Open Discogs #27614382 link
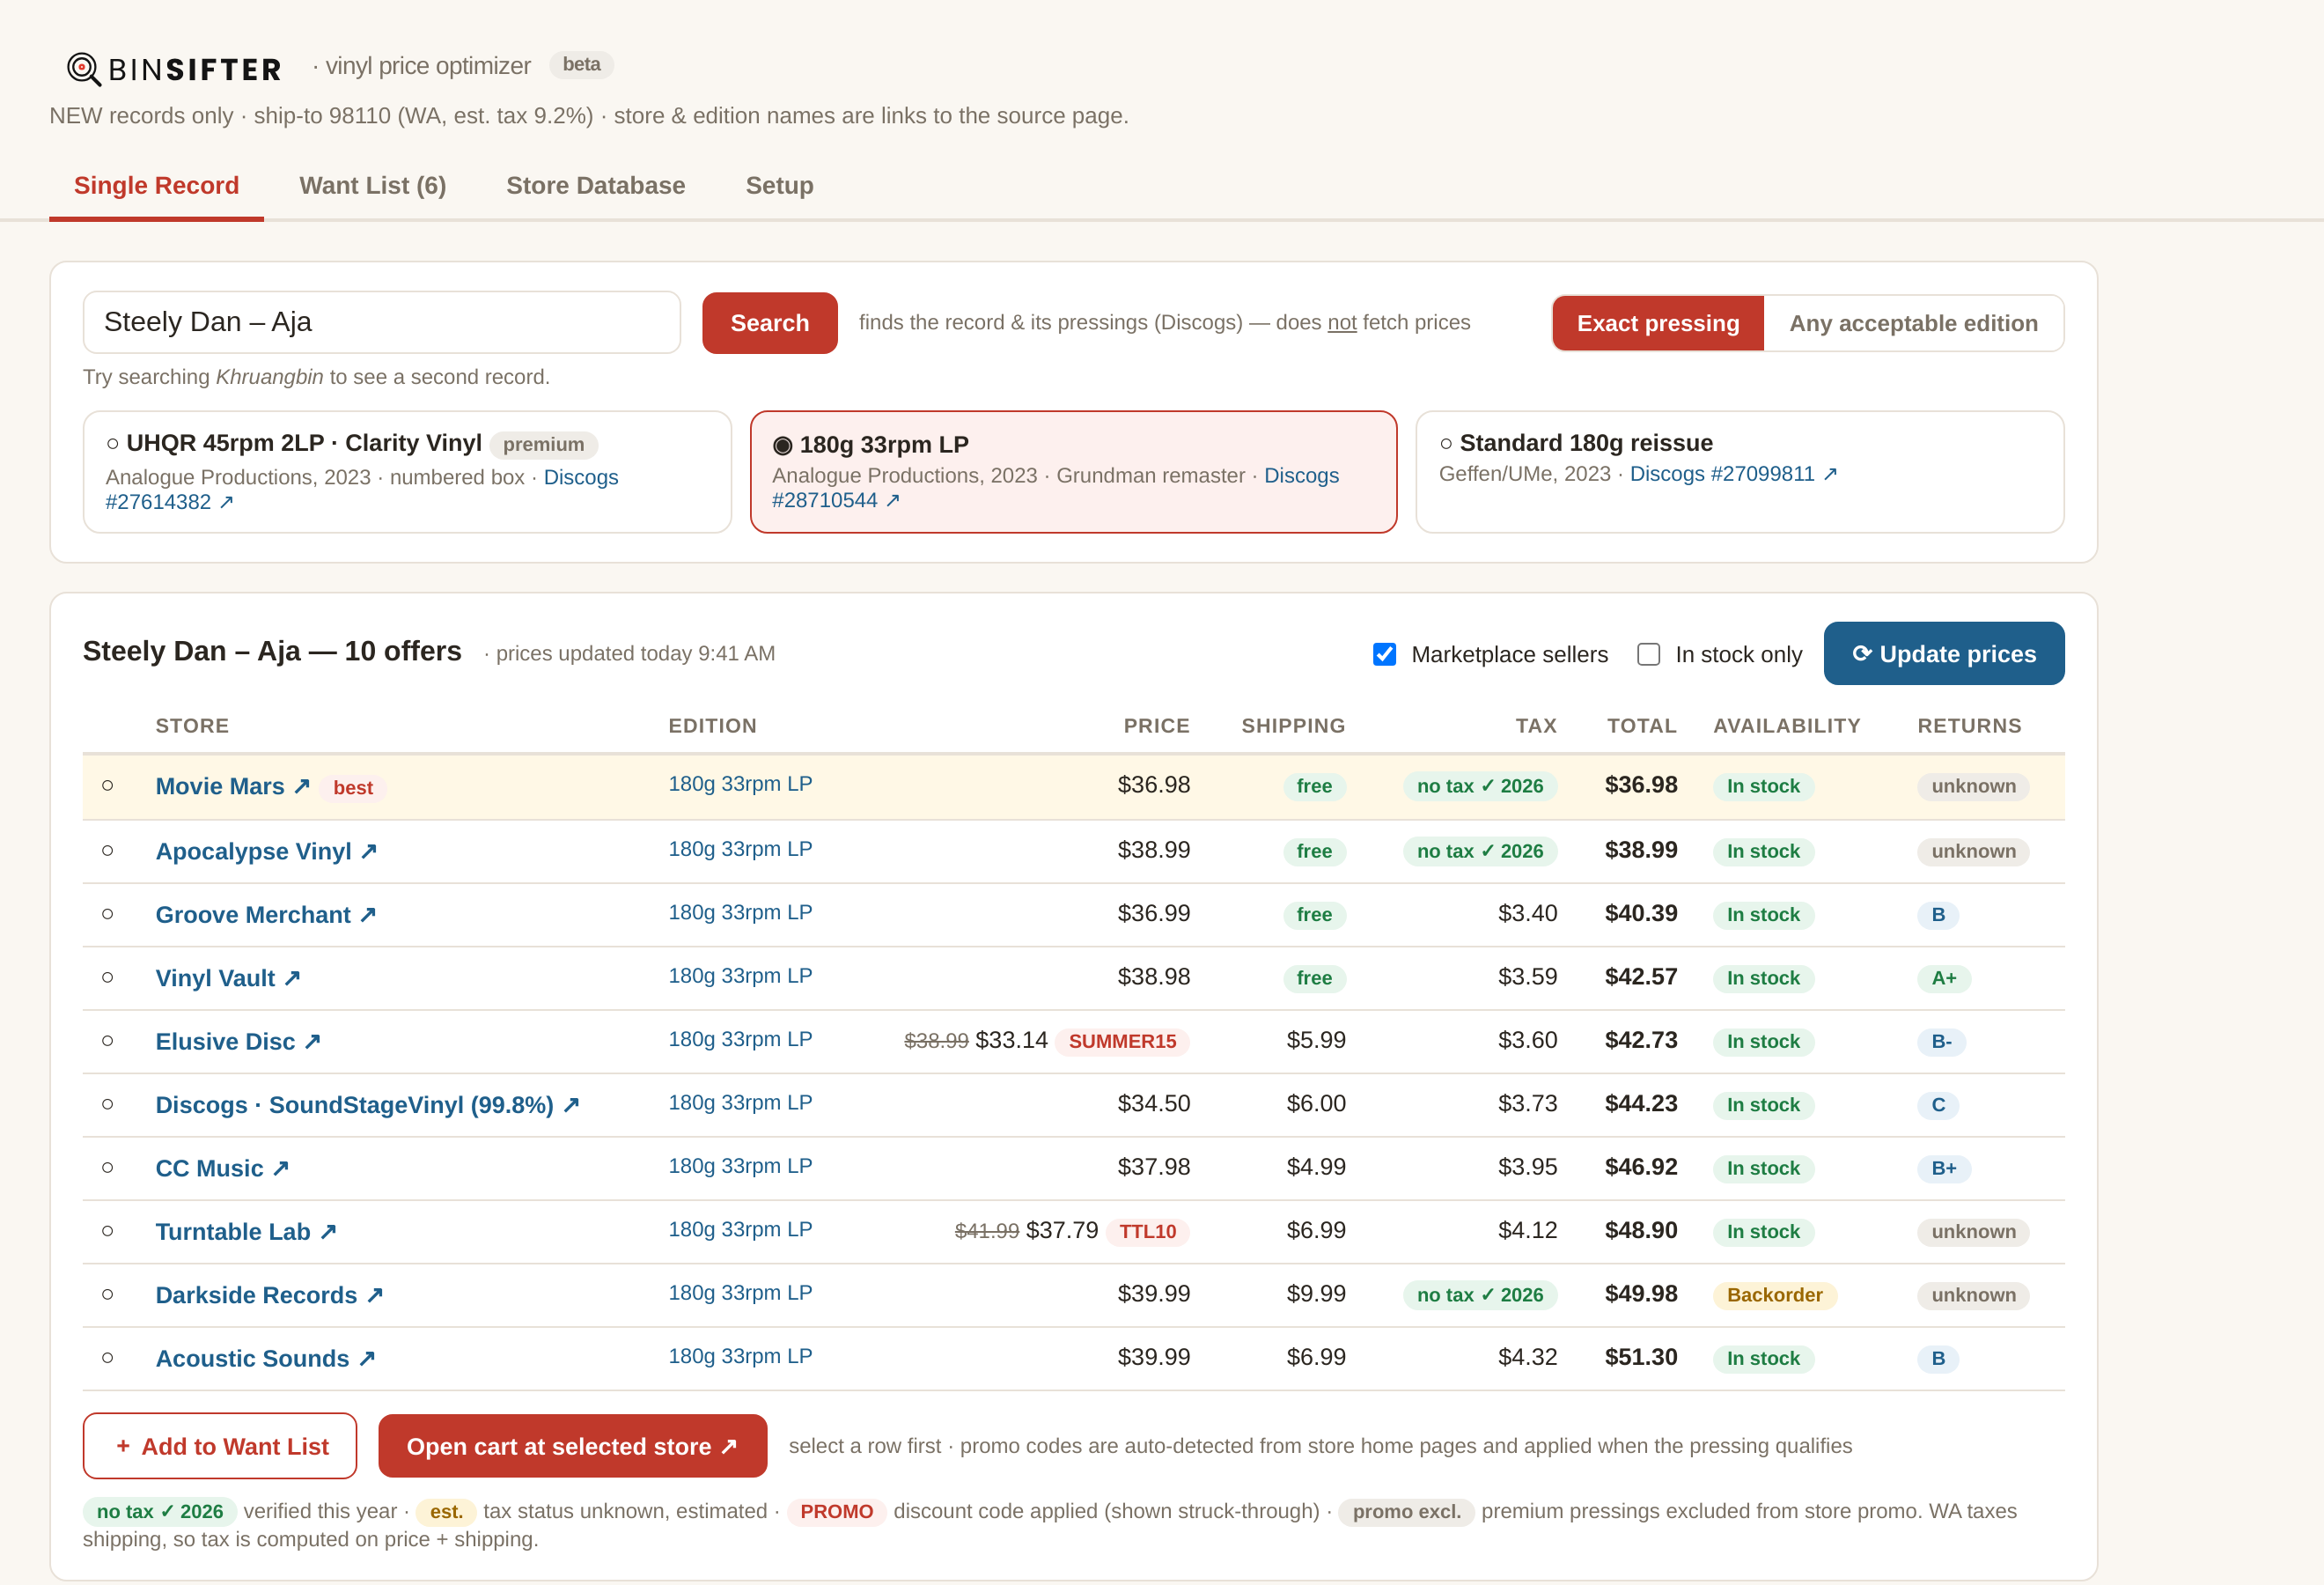The image size is (2324, 1585). 169,502
